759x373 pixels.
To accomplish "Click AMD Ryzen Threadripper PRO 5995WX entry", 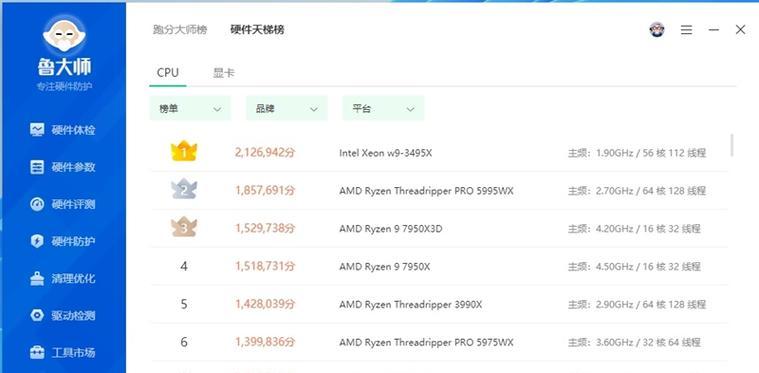I will click(x=426, y=191).
